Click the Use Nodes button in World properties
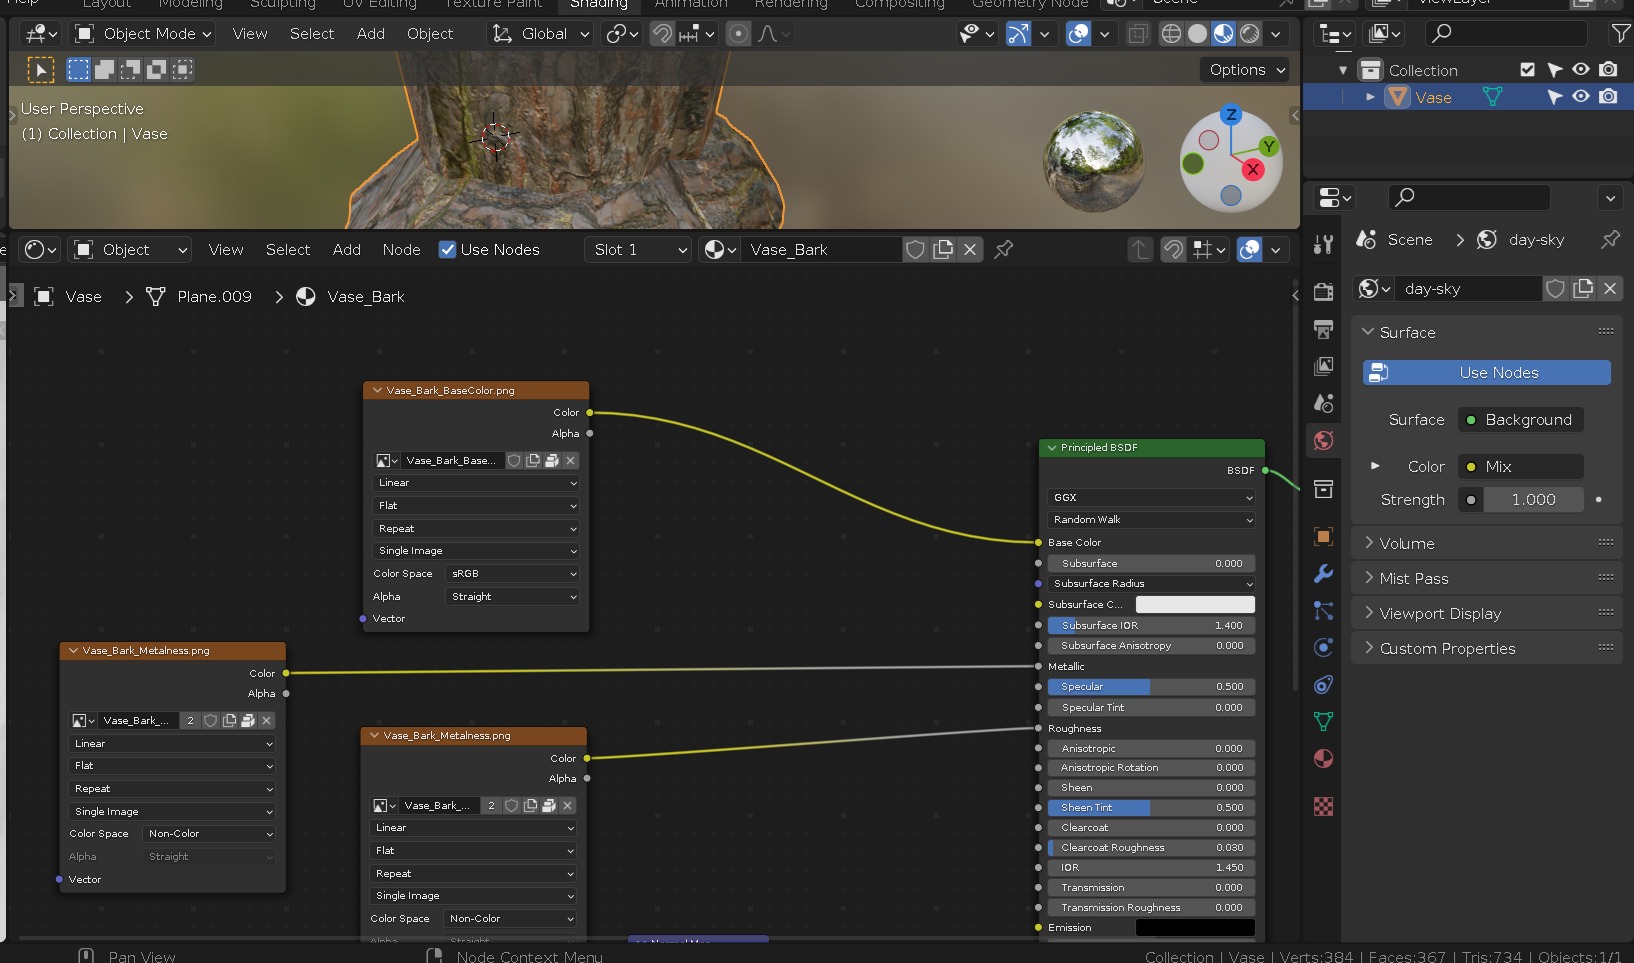Viewport: 1634px width, 963px height. [x=1487, y=373]
